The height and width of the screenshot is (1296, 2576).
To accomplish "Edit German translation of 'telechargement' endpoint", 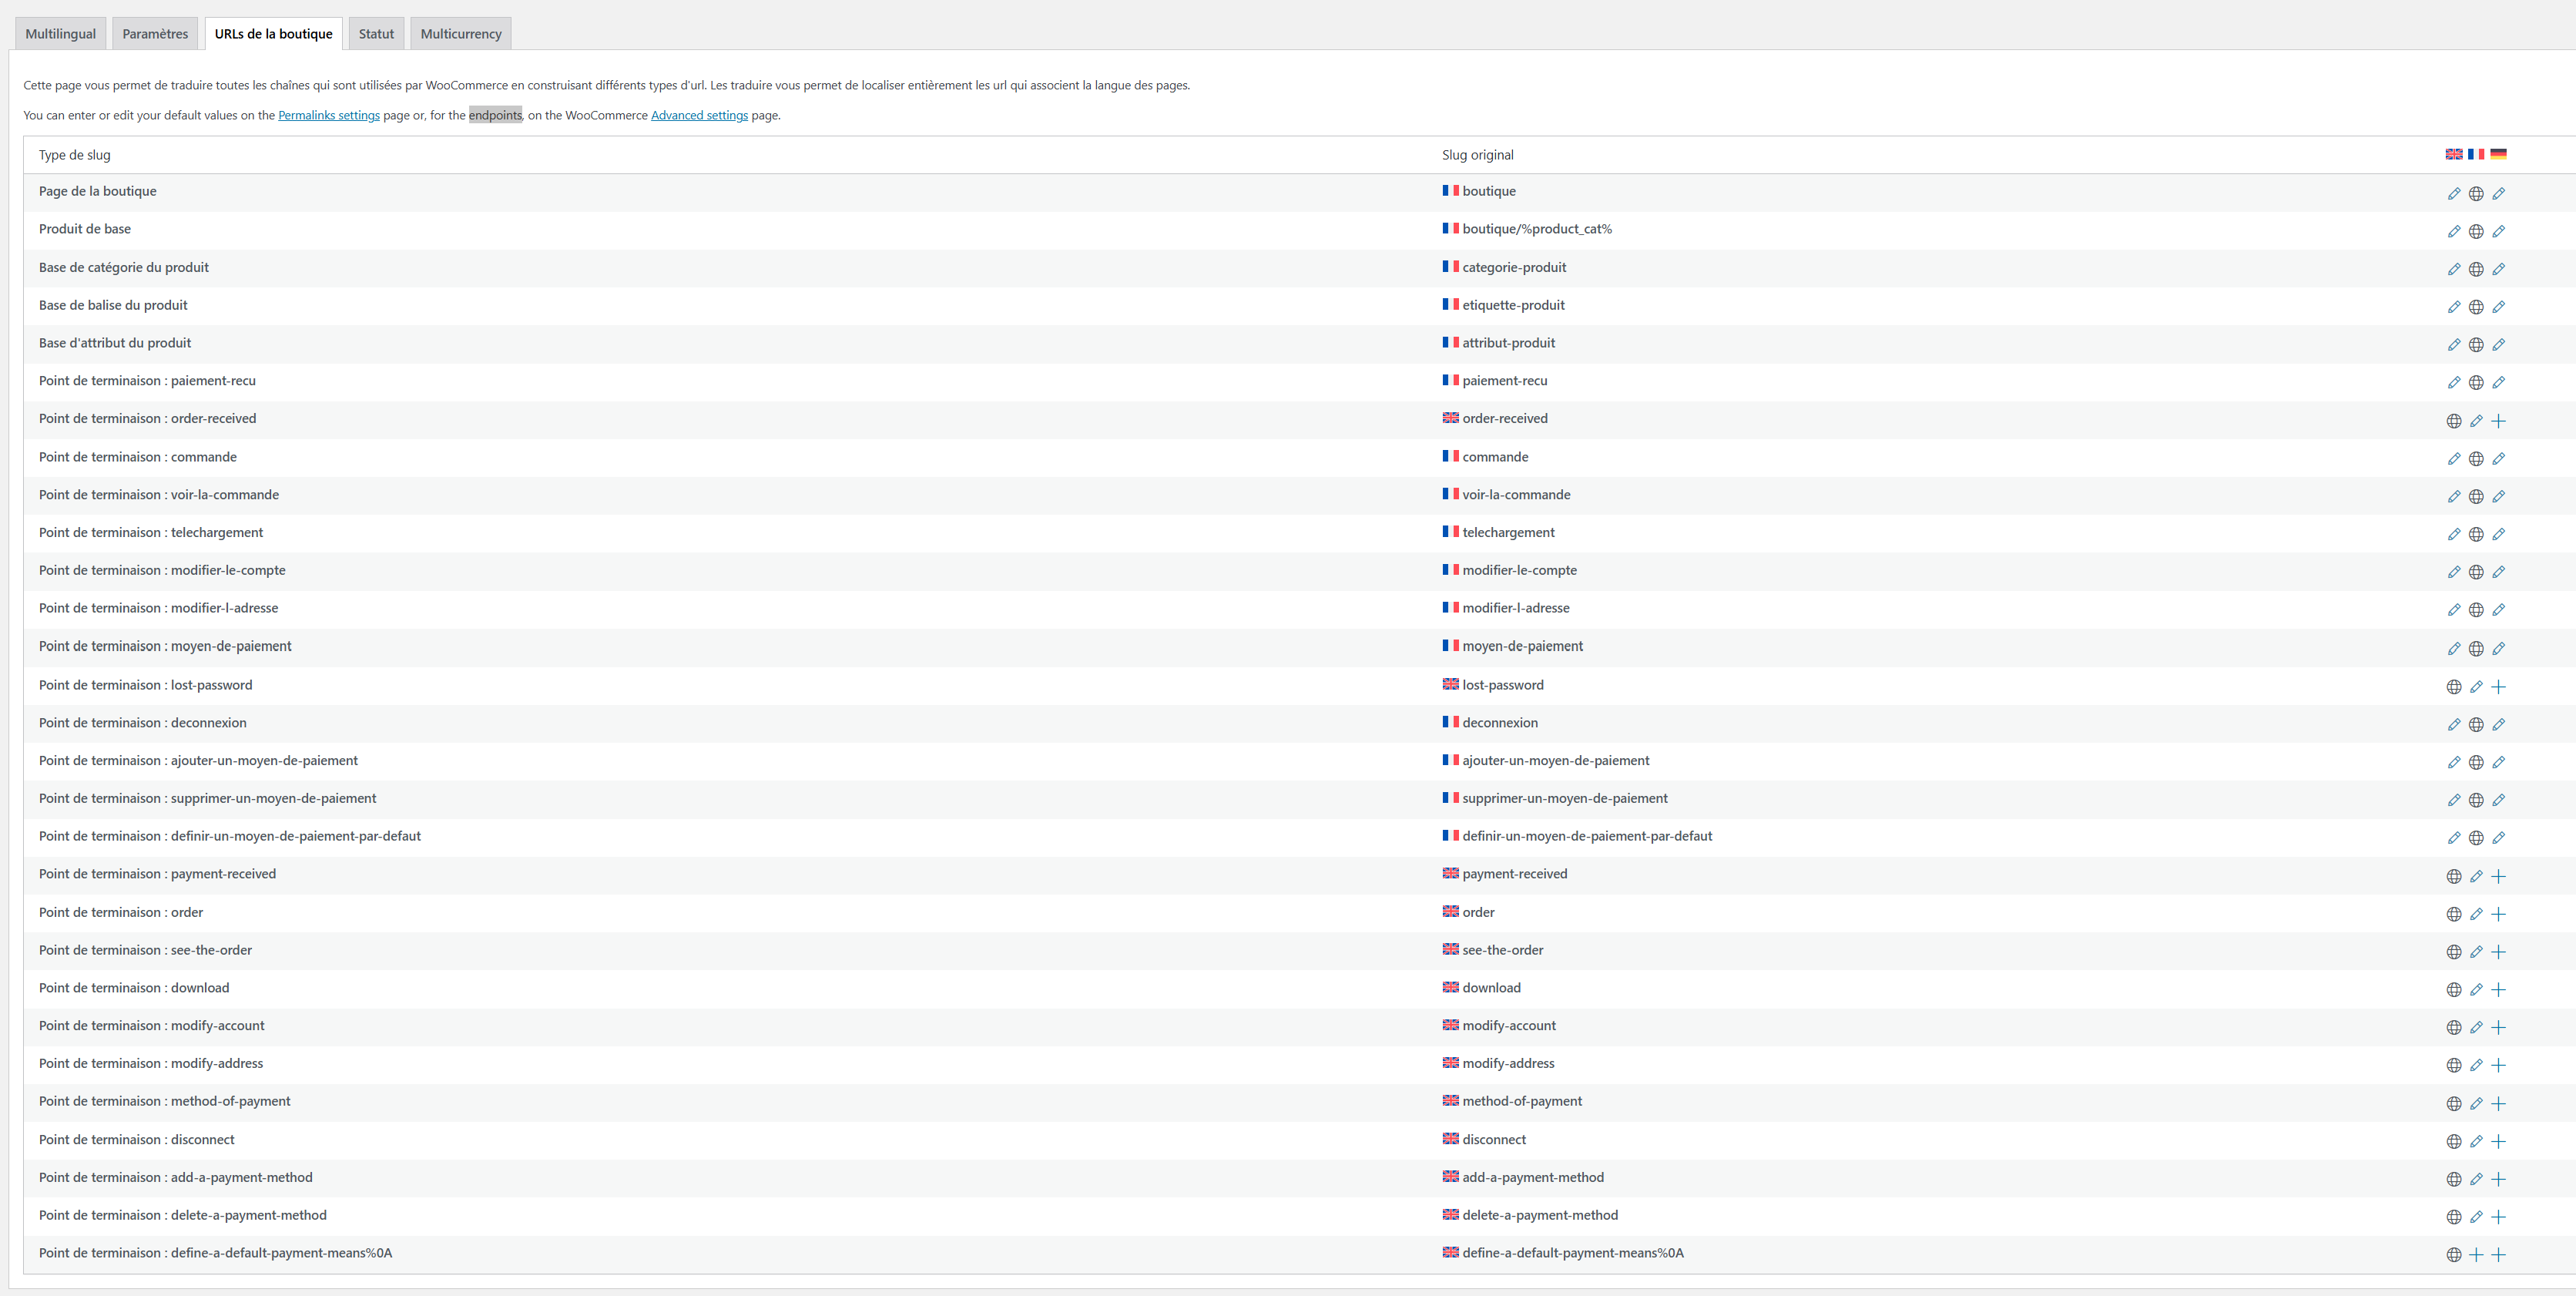I will coord(2498,535).
